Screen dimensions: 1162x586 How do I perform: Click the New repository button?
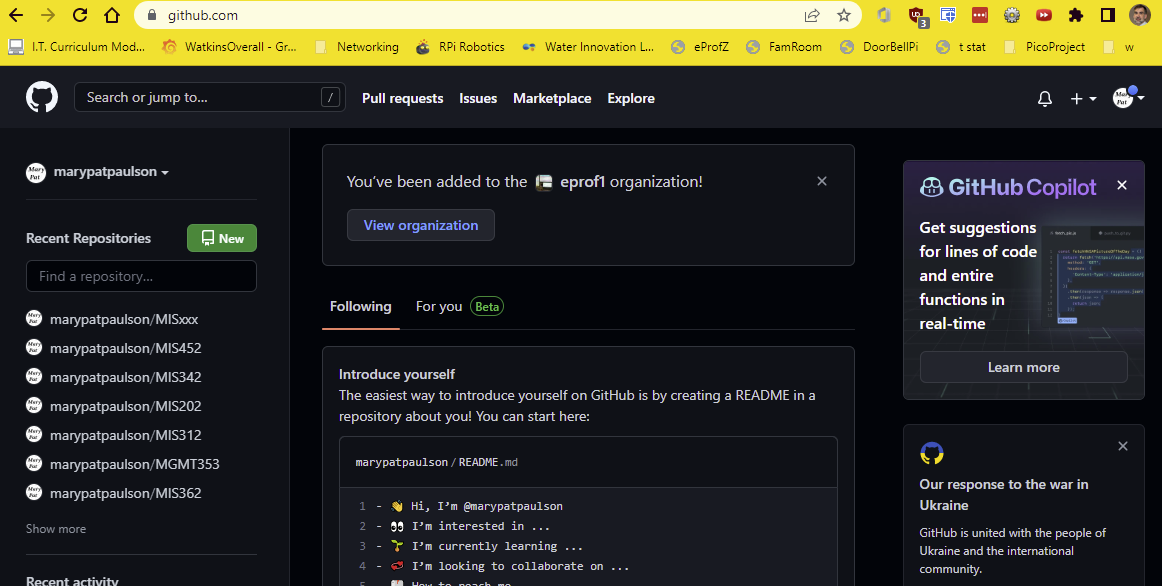click(x=222, y=239)
